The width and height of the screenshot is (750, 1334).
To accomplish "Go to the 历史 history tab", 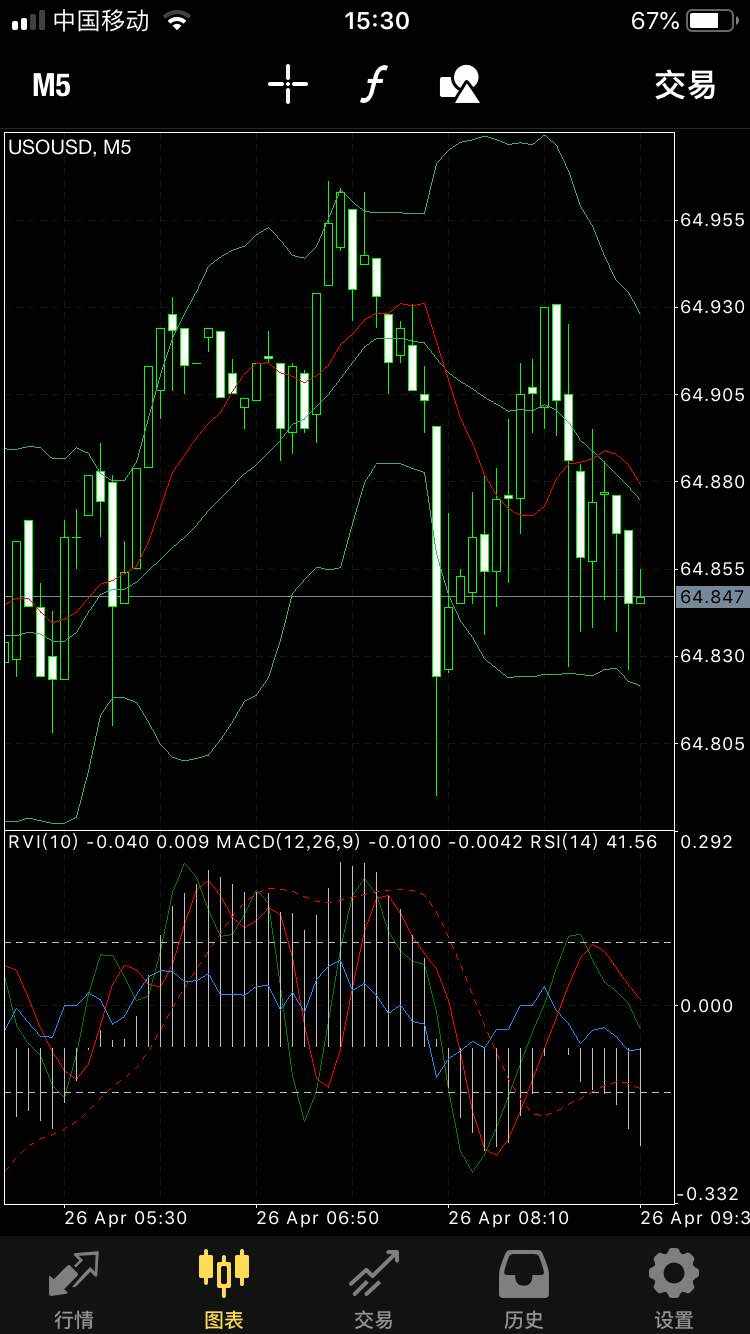I will click(x=524, y=1287).
